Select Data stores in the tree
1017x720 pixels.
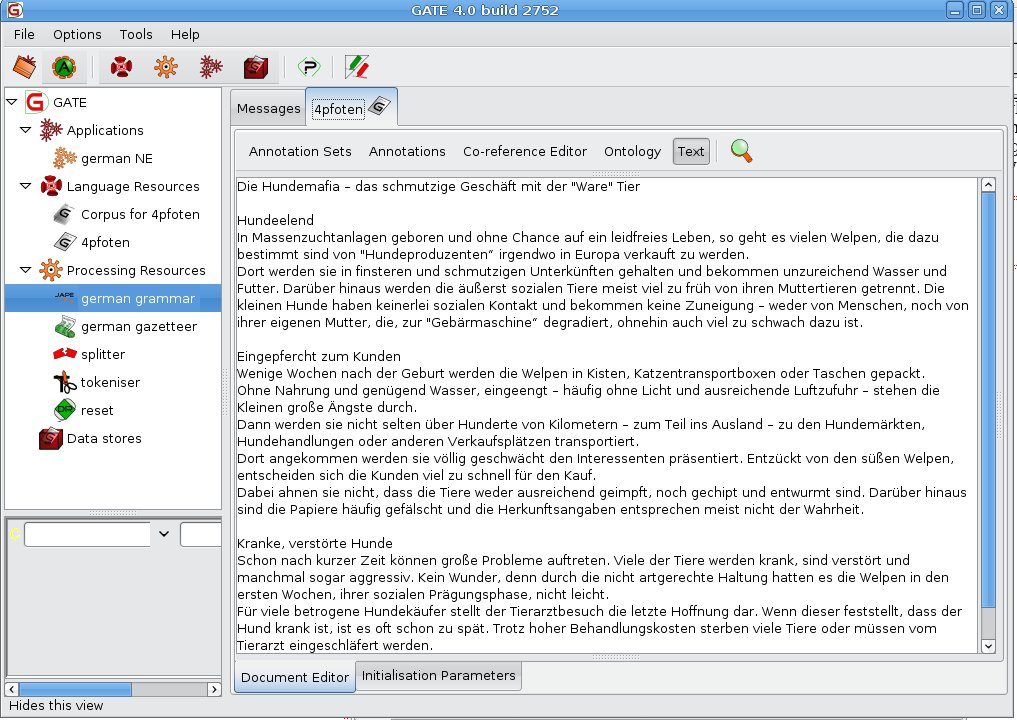[104, 438]
